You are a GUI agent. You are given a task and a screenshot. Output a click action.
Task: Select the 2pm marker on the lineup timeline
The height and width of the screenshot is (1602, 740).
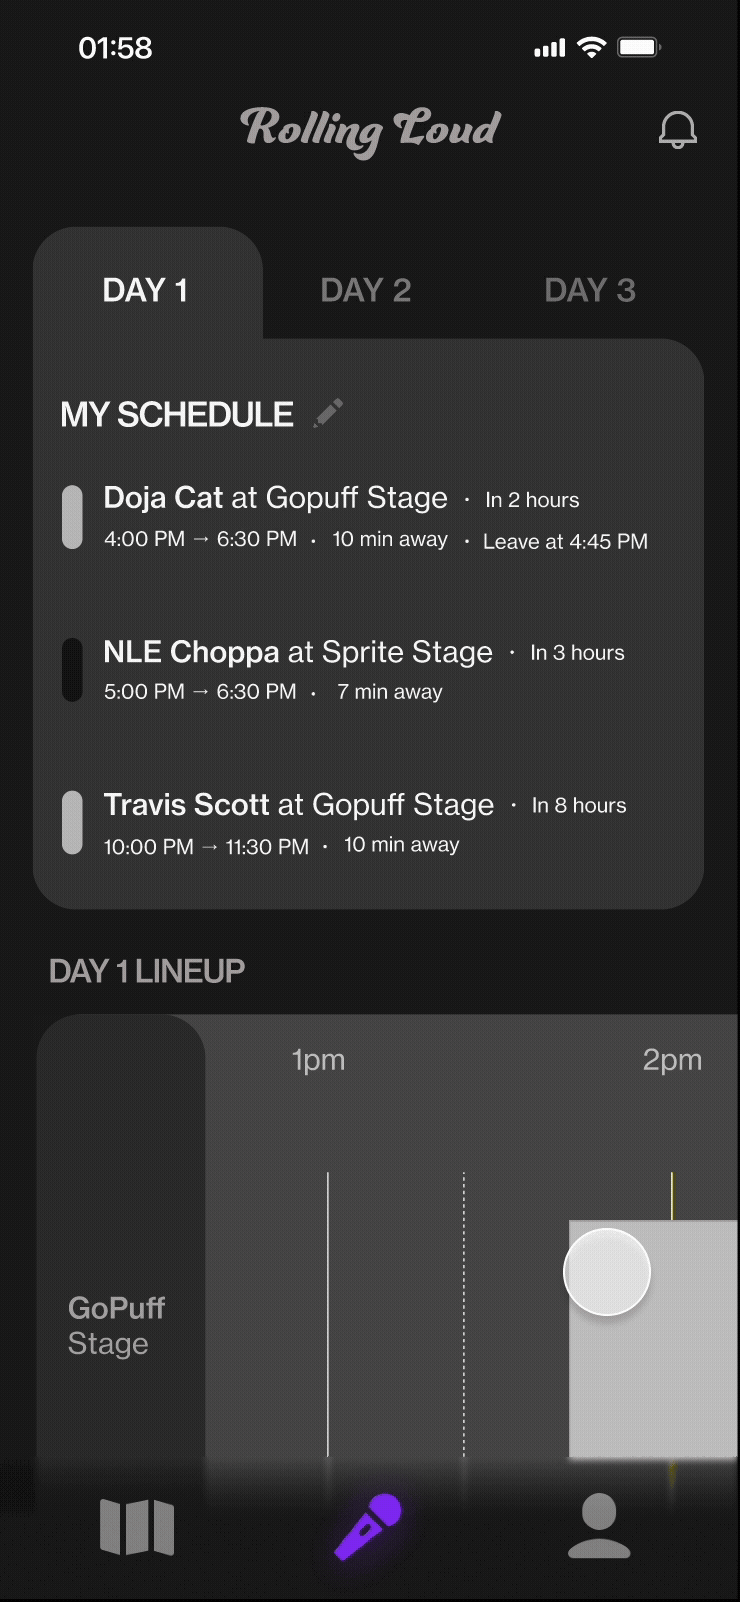672,1060
